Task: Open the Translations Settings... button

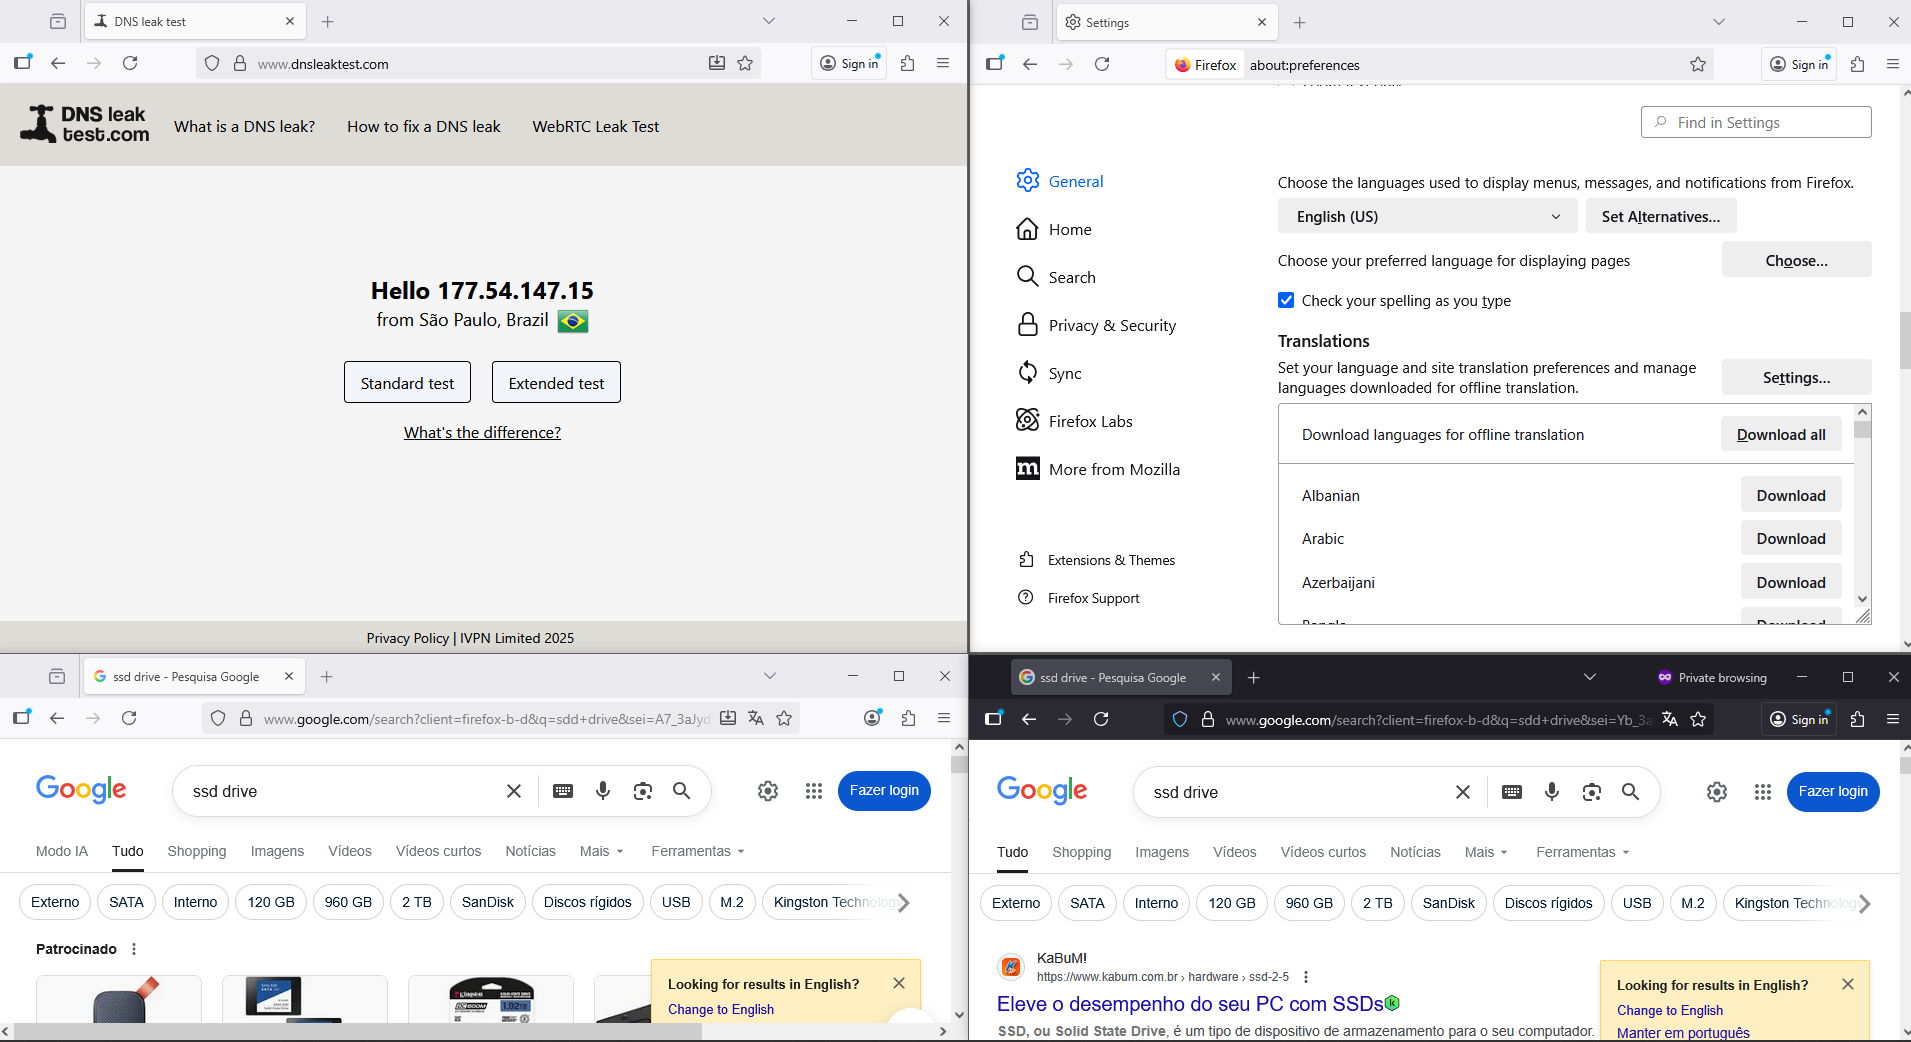Action: pos(1796,377)
